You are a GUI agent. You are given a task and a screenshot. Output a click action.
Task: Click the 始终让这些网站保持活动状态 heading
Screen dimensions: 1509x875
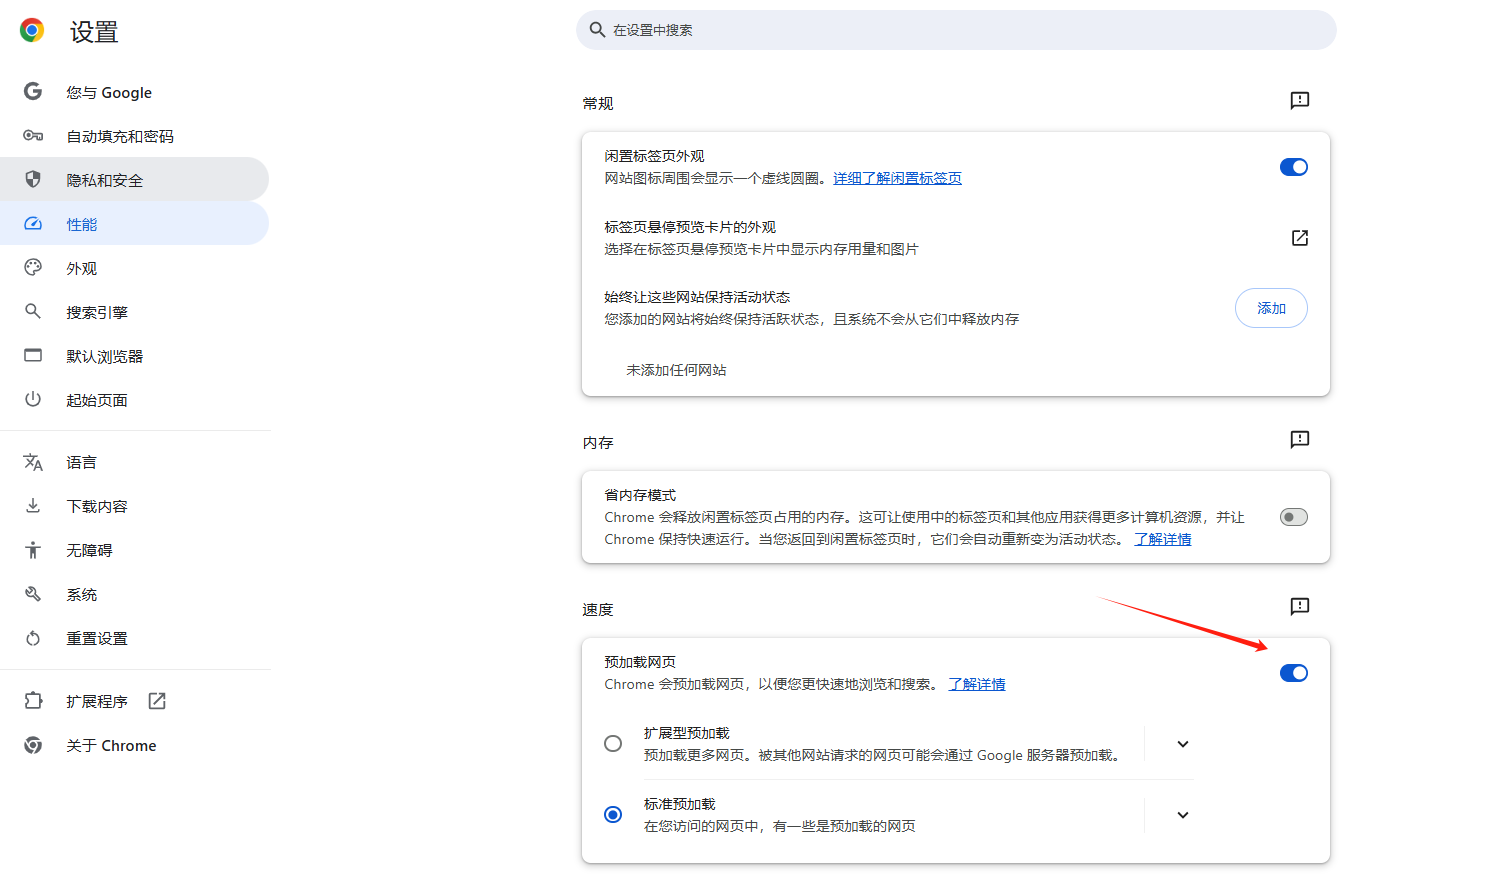tap(697, 297)
